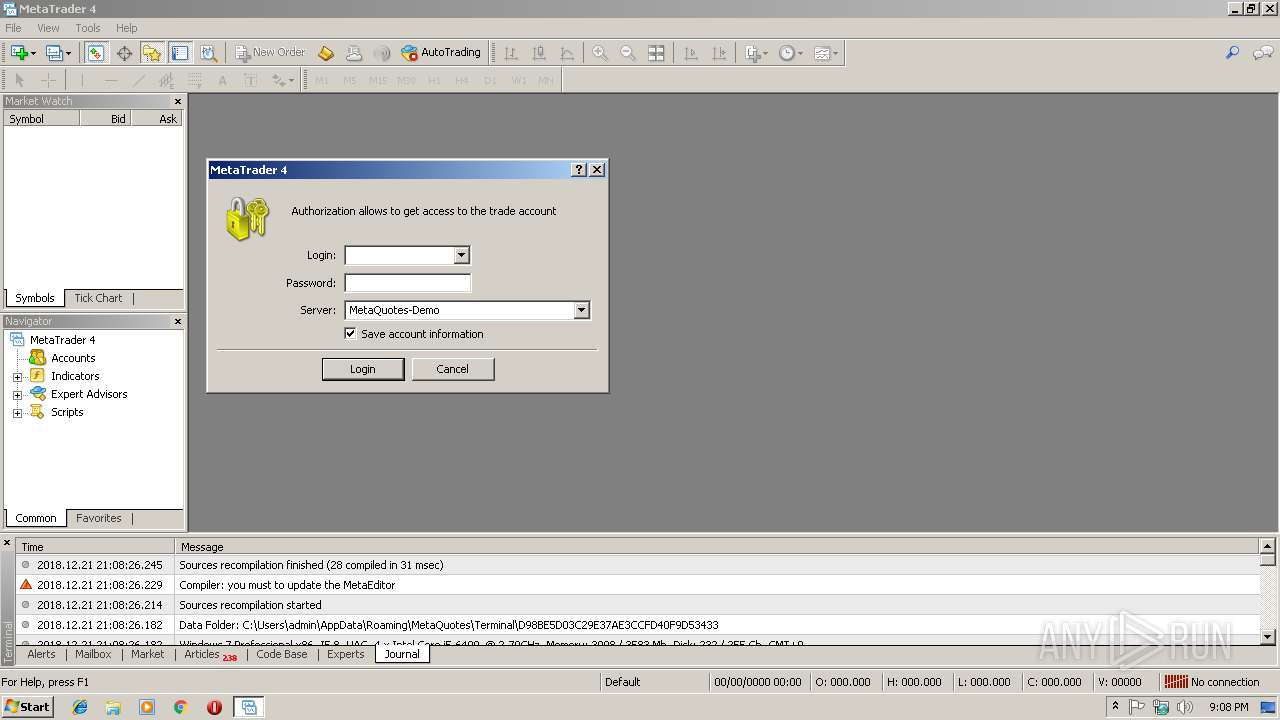The width and height of the screenshot is (1280, 720).
Task: Open the Experts tab in the Terminal
Action: 345,654
